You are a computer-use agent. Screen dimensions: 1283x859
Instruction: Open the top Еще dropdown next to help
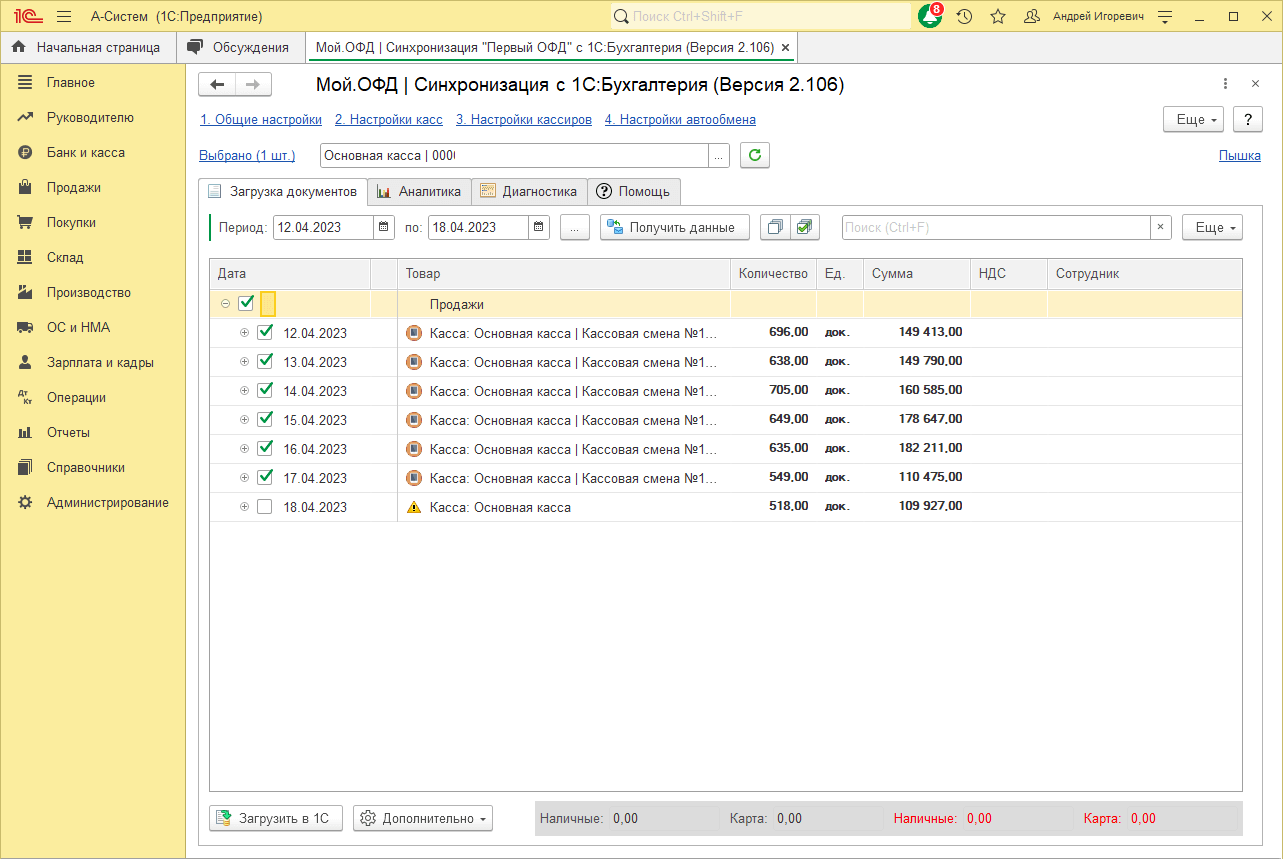click(x=1194, y=119)
